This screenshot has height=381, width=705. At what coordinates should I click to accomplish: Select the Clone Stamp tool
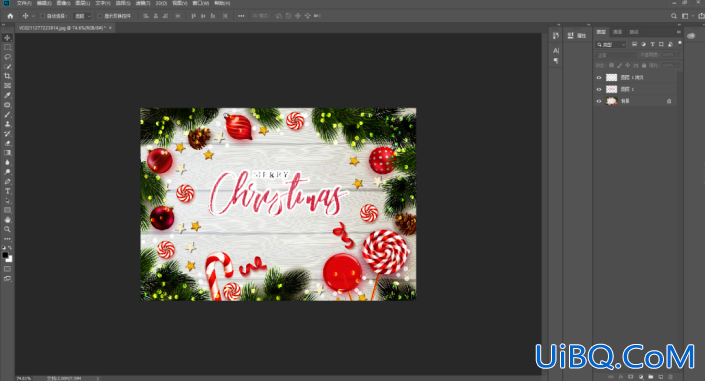coord(7,124)
